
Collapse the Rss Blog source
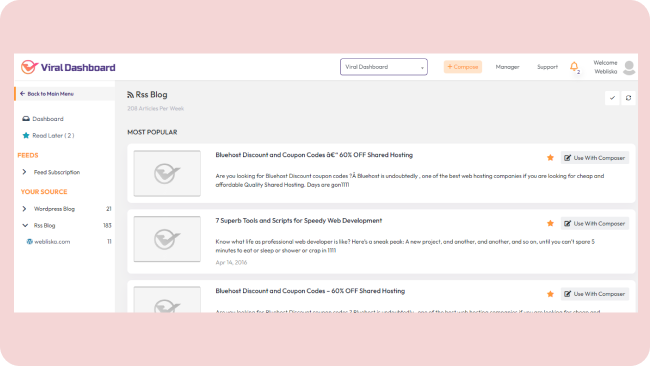pos(25,225)
